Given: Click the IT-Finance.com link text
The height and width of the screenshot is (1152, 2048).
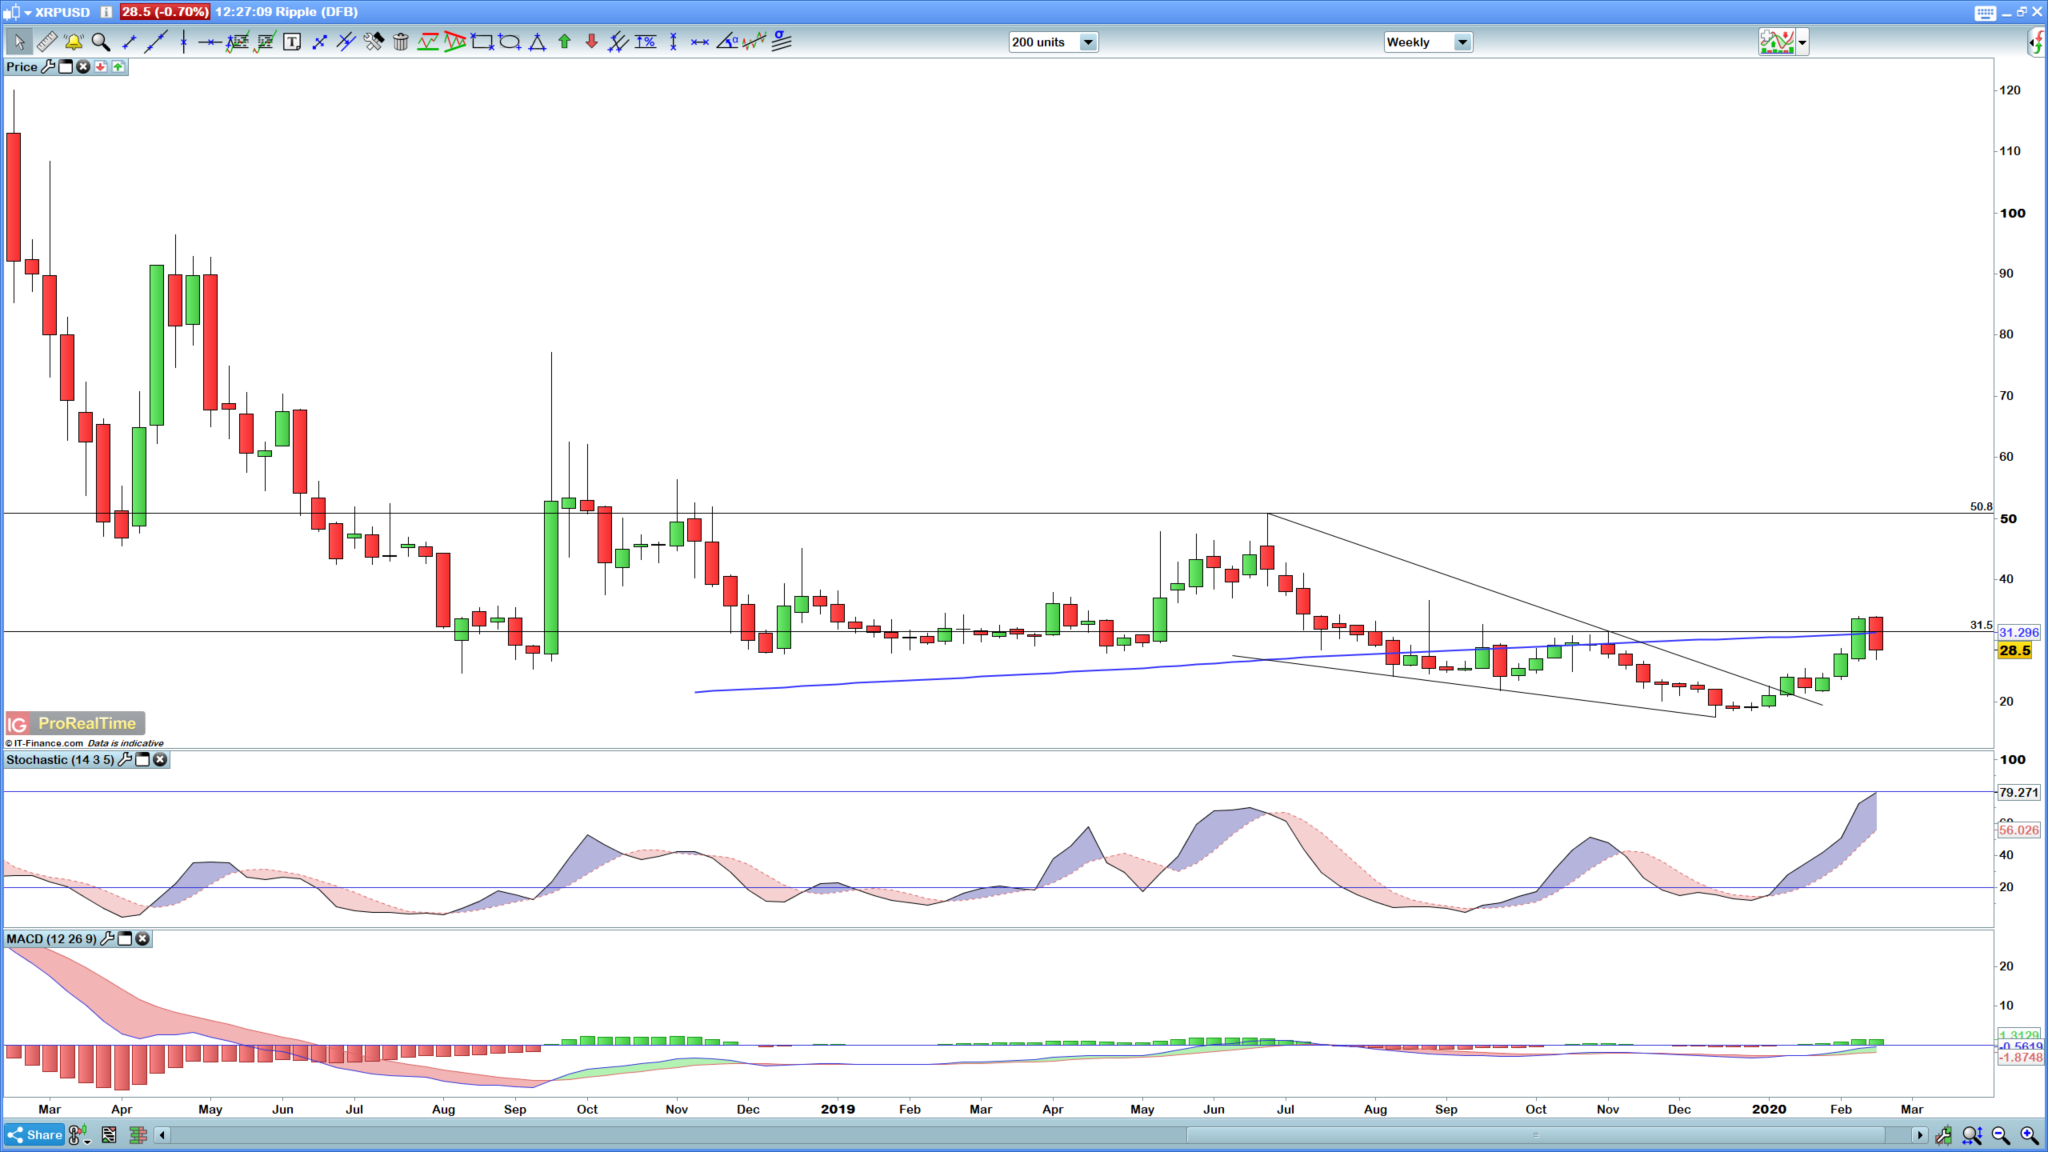Looking at the screenshot, I should pos(48,743).
